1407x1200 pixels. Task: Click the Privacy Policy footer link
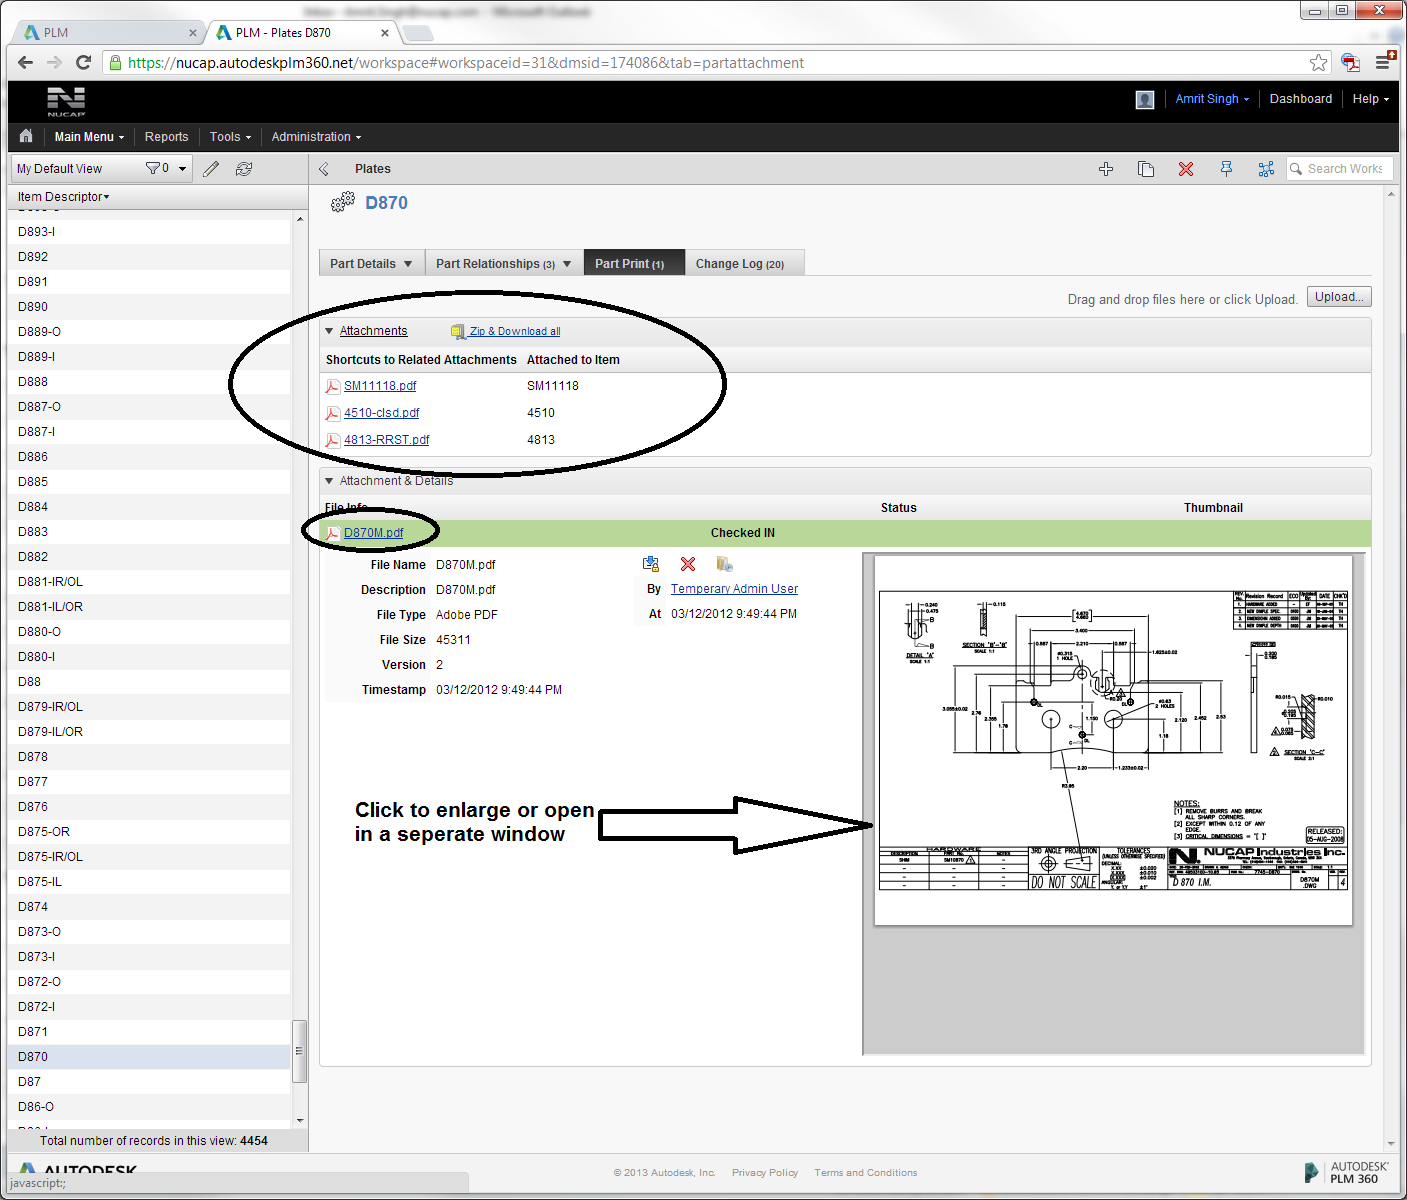[x=765, y=1173]
